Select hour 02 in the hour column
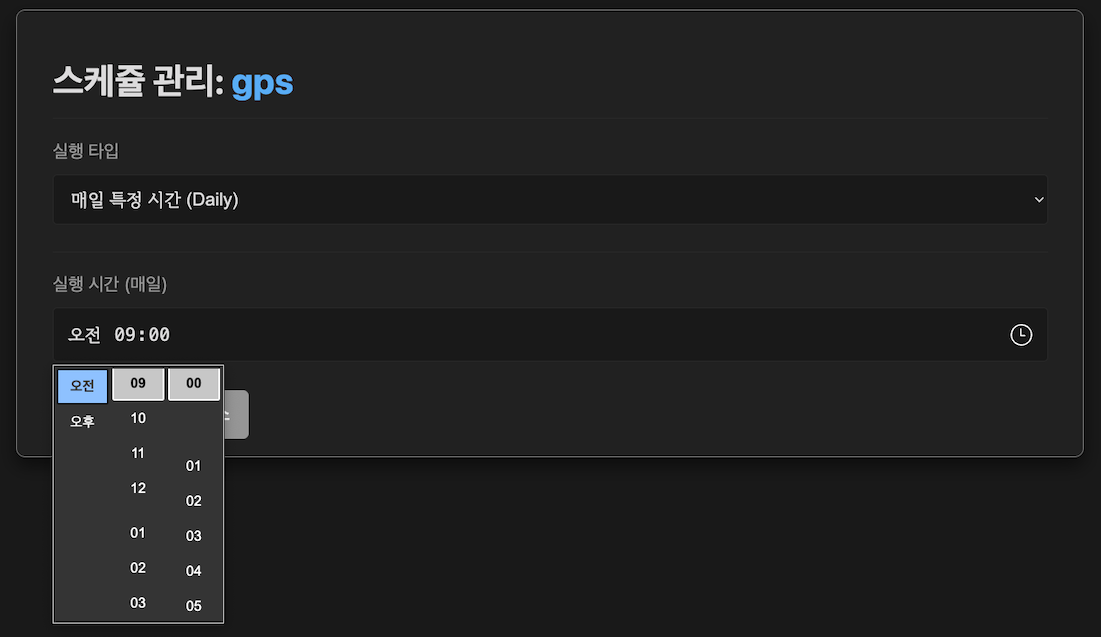This screenshot has height=637, width=1101. (x=137, y=568)
